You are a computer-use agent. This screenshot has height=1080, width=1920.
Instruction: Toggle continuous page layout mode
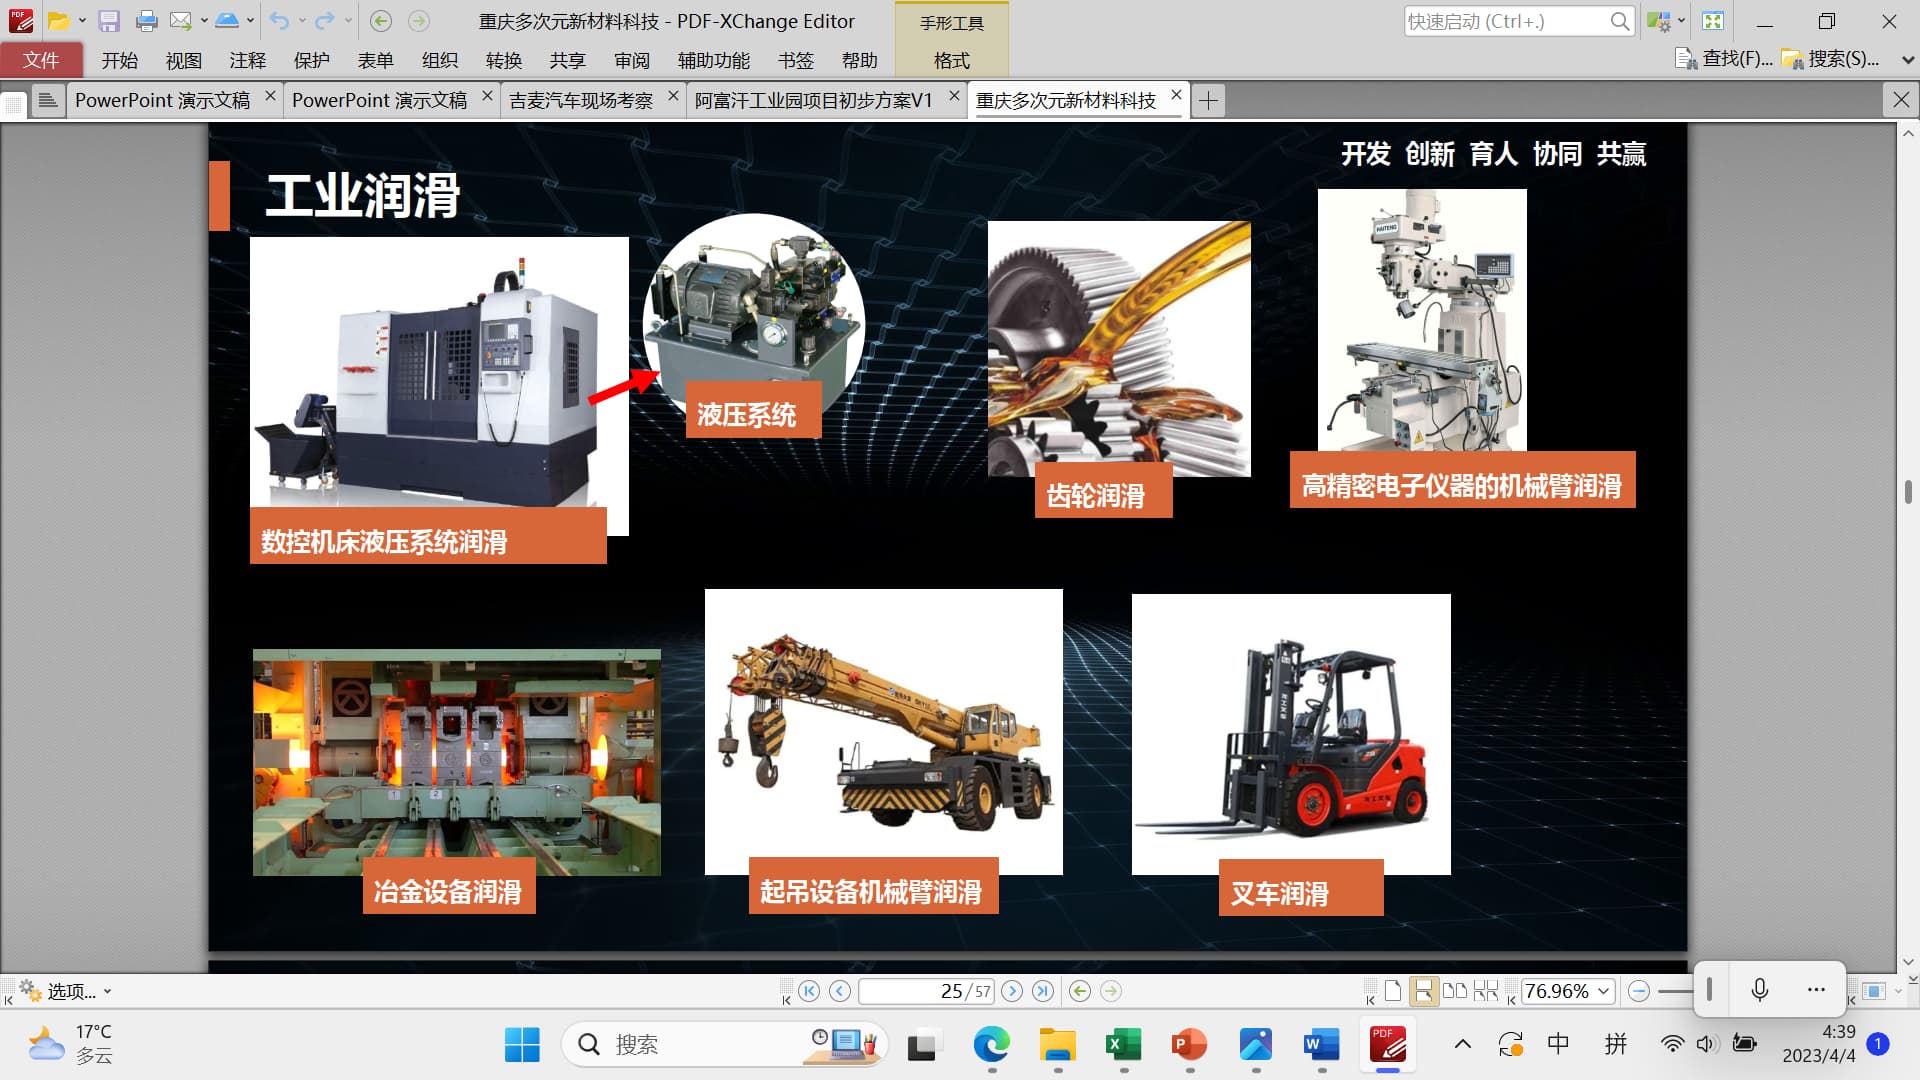tap(1423, 991)
